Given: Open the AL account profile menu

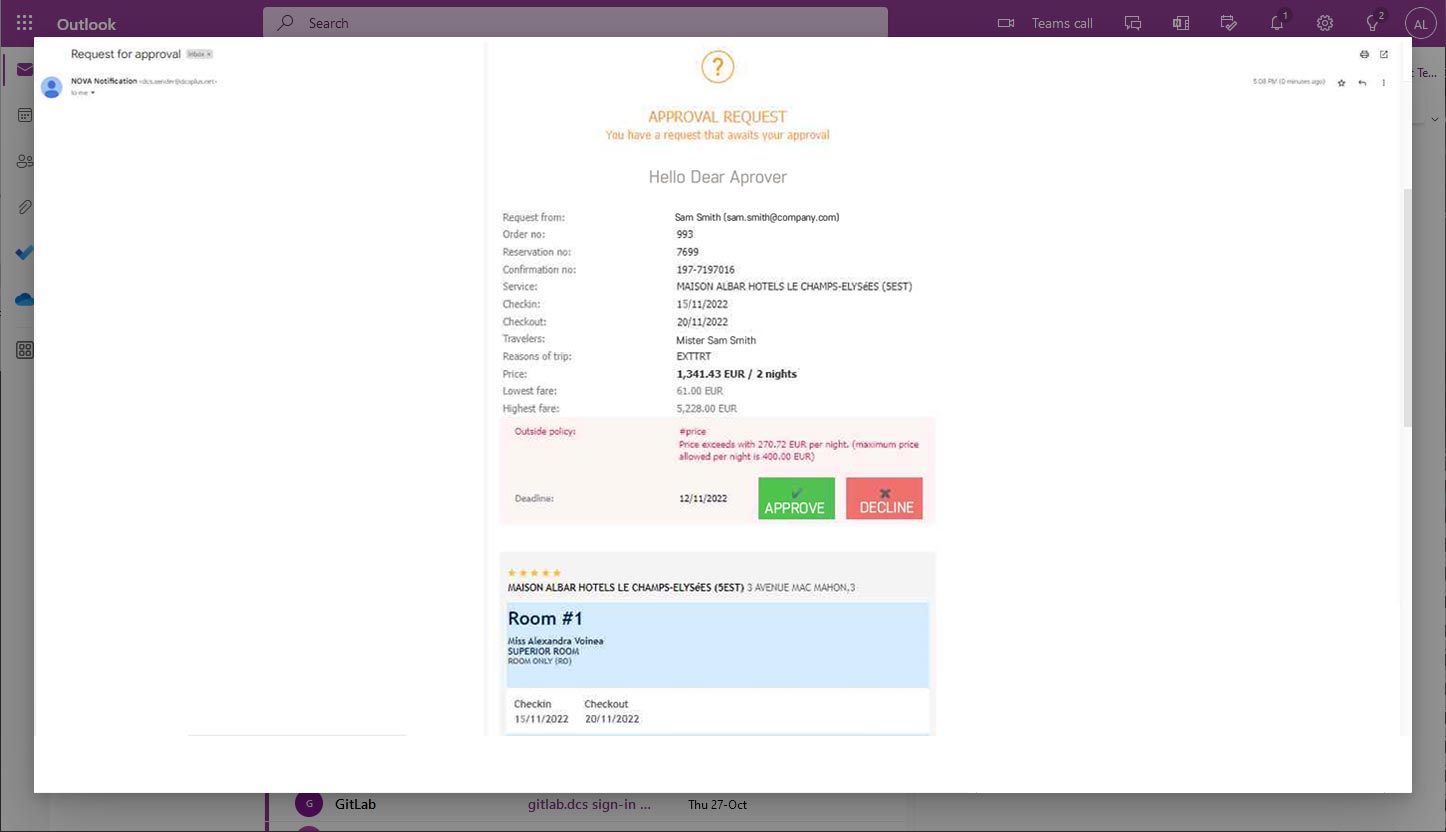Looking at the screenshot, I should [x=1420, y=23].
